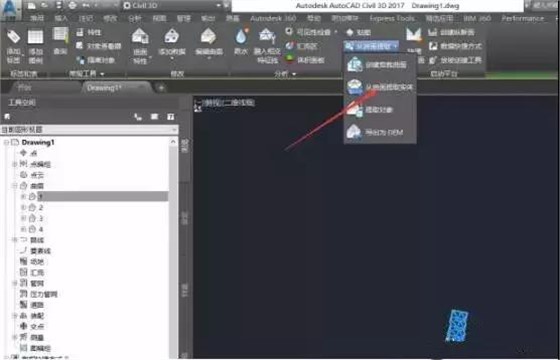Expand surface 2 in Toolspace tree

pyautogui.click(x=24, y=207)
